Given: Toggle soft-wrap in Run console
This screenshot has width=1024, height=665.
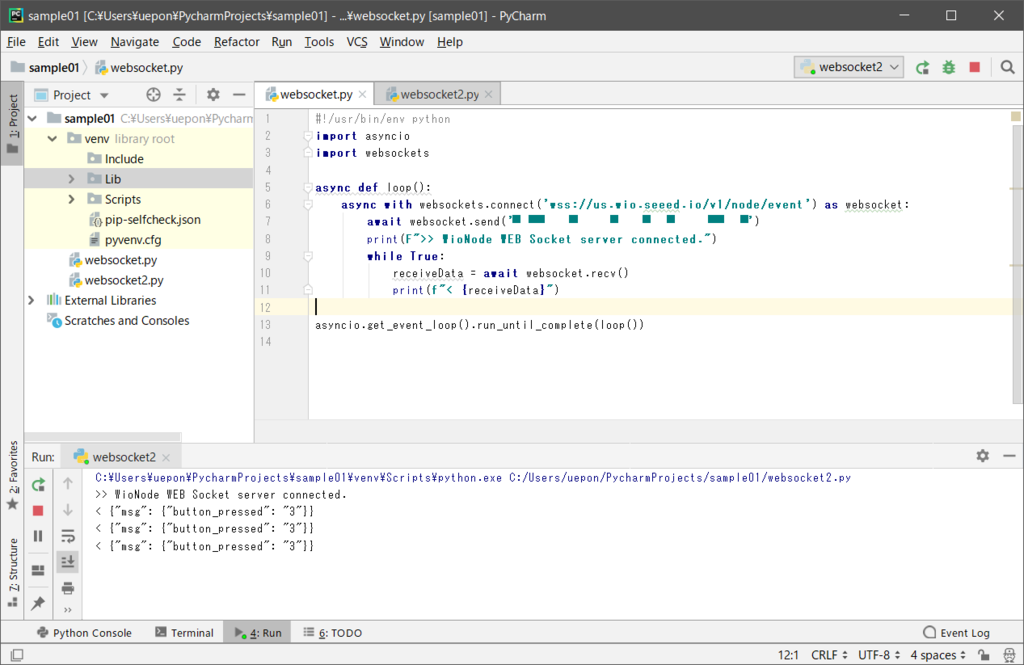Looking at the screenshot, I should pyautogui.click(x=68, y=536).
